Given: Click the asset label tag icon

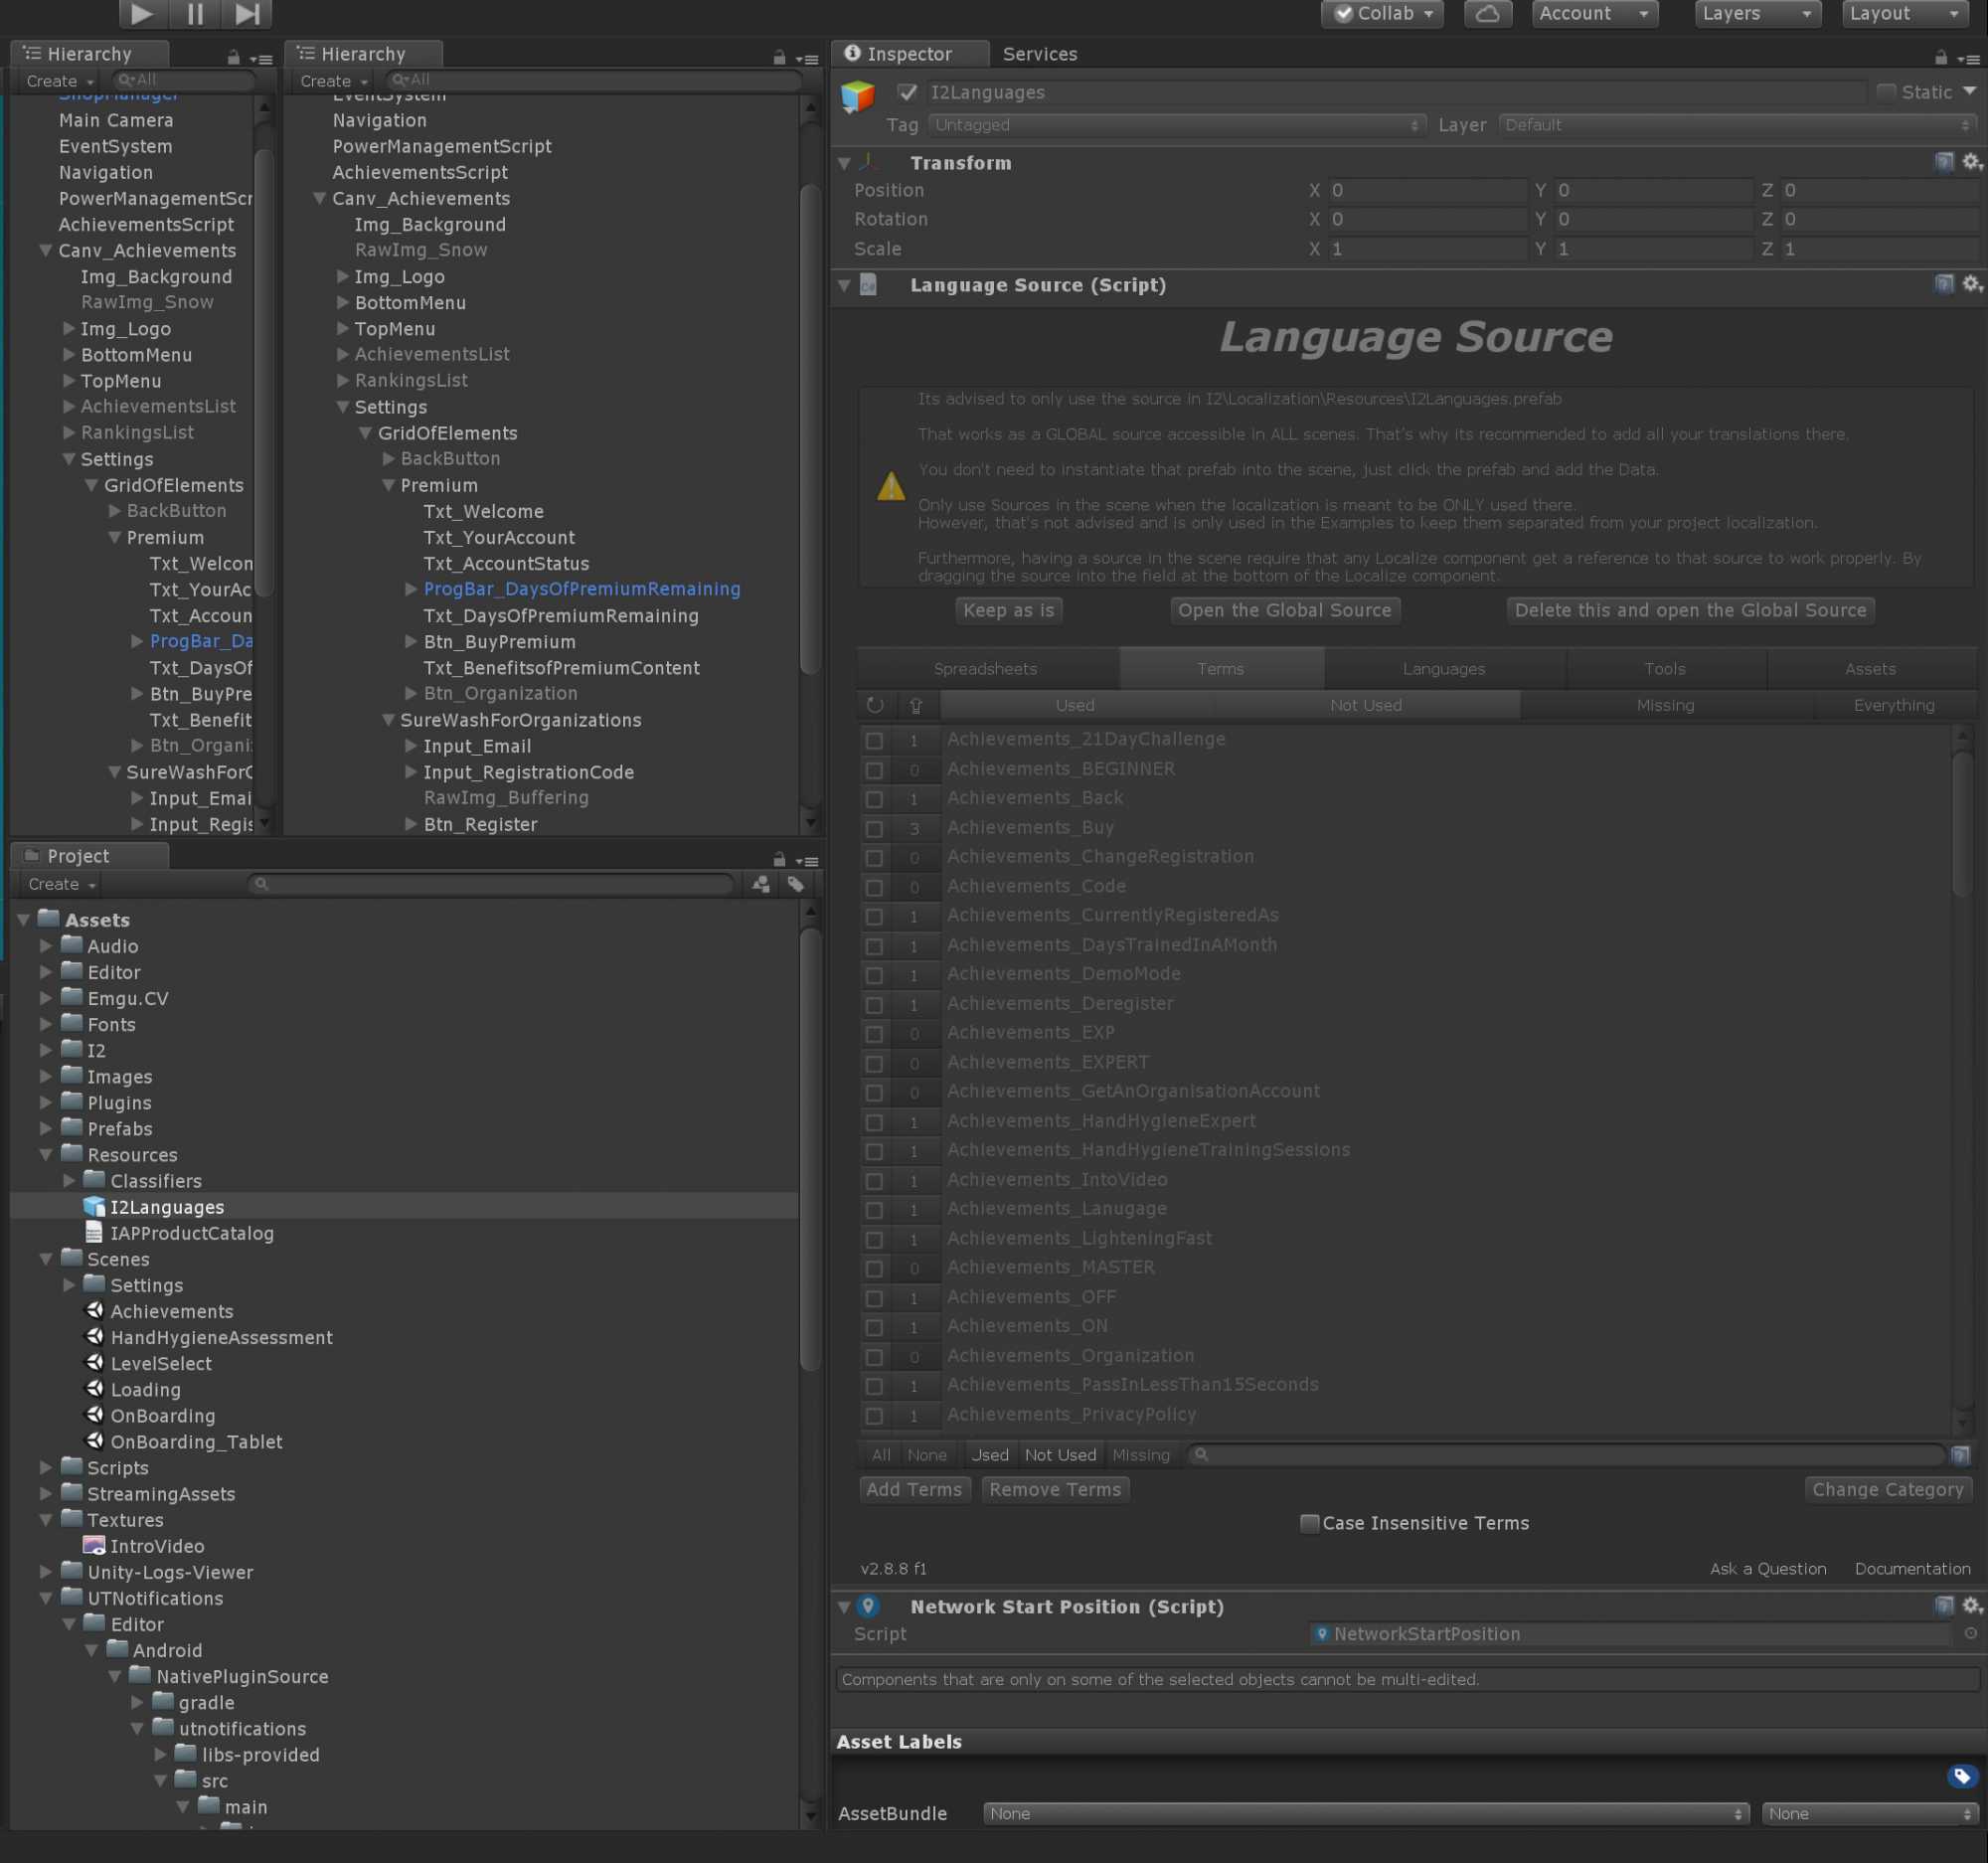Looking at the screenshot, I should coord(1962,1776).
